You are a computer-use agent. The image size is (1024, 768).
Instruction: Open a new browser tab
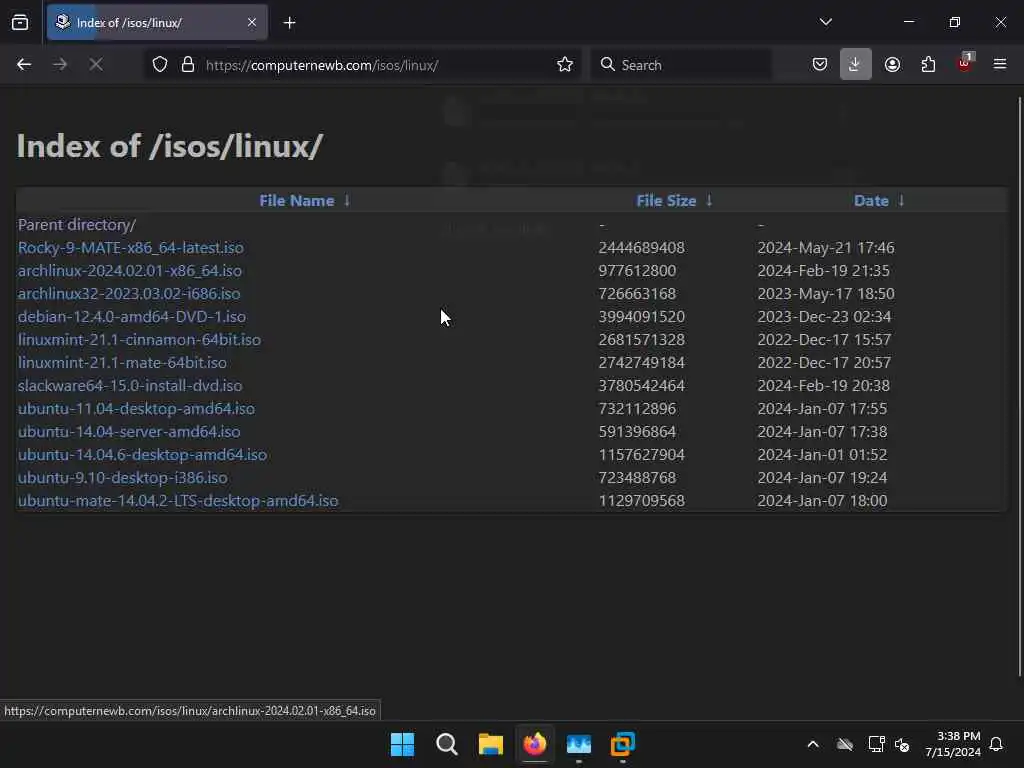pyautogui.click(x=289, y=23)
